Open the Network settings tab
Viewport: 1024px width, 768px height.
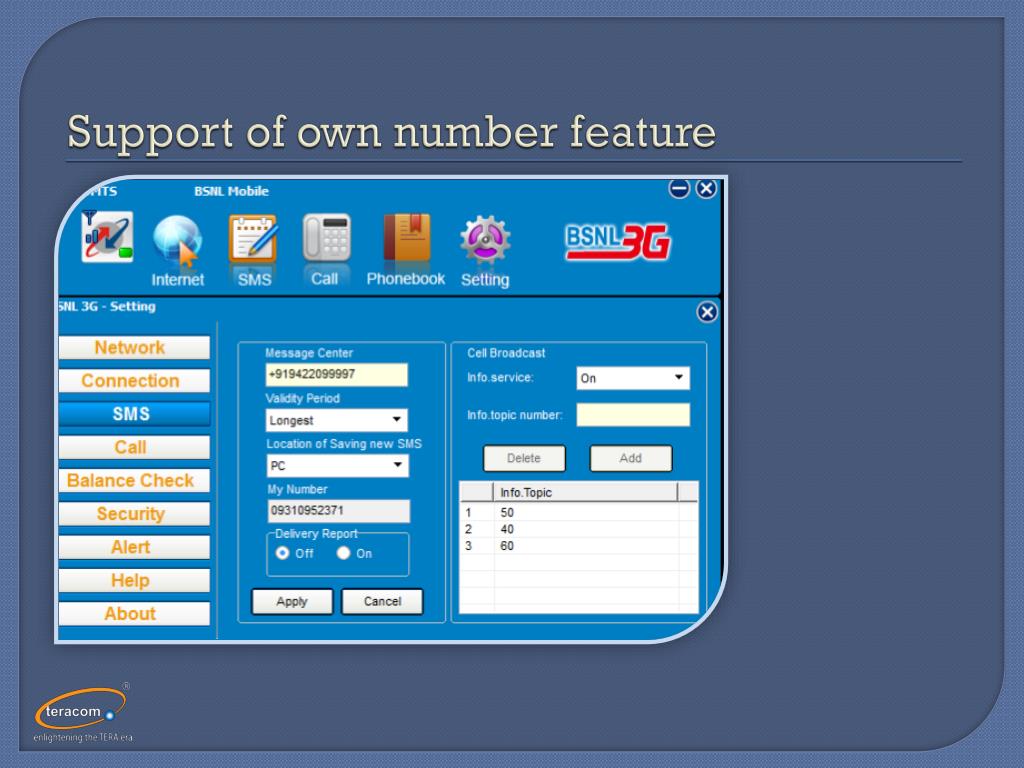134,347
